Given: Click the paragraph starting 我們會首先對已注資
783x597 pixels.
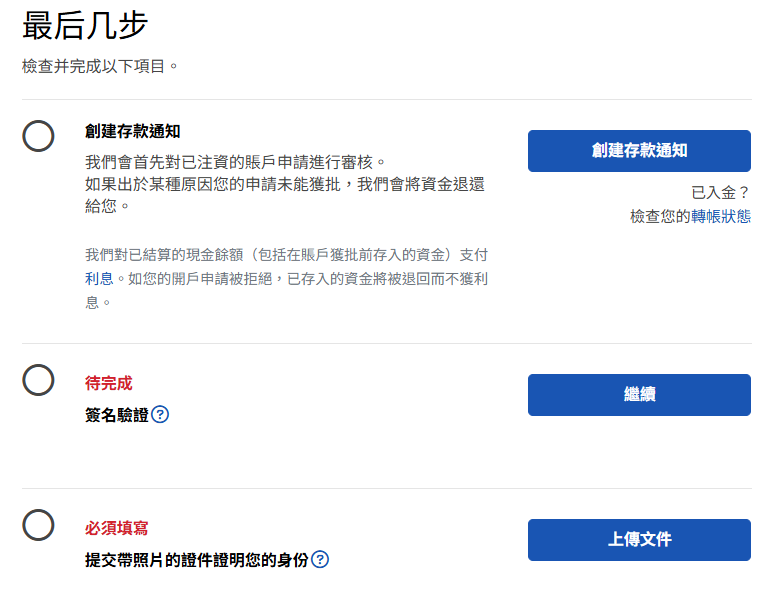Looking at the screenshot, I should click(285, 184).
